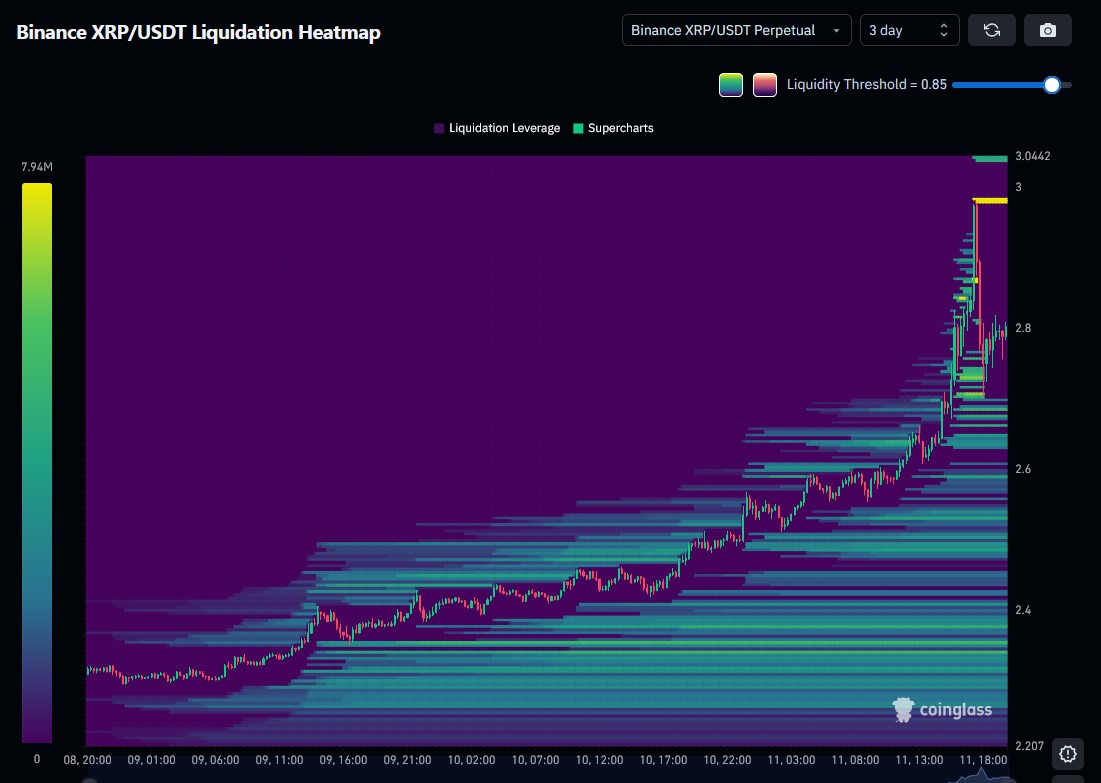Viewport: 1101px width, 783px height.
Task: Open the Binance XRP/USDT Perpetual pair dropdown
Action: click(737, 30)
